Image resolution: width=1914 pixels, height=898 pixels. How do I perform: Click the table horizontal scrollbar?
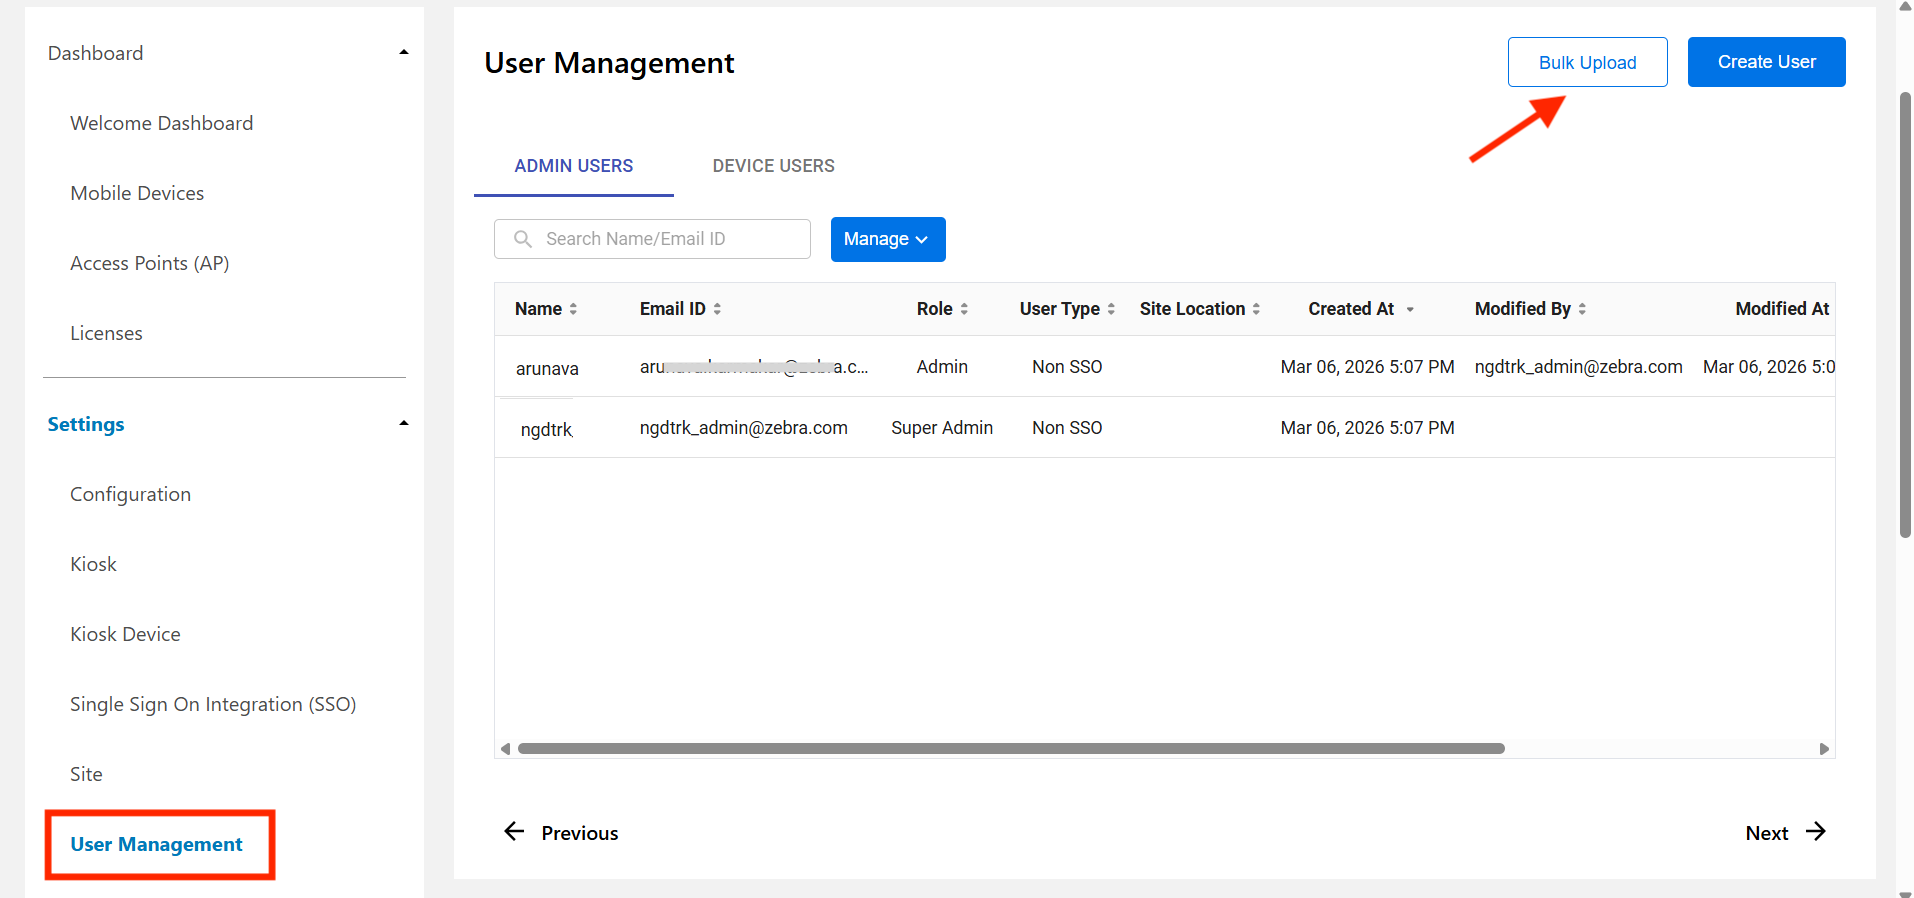1010,749
